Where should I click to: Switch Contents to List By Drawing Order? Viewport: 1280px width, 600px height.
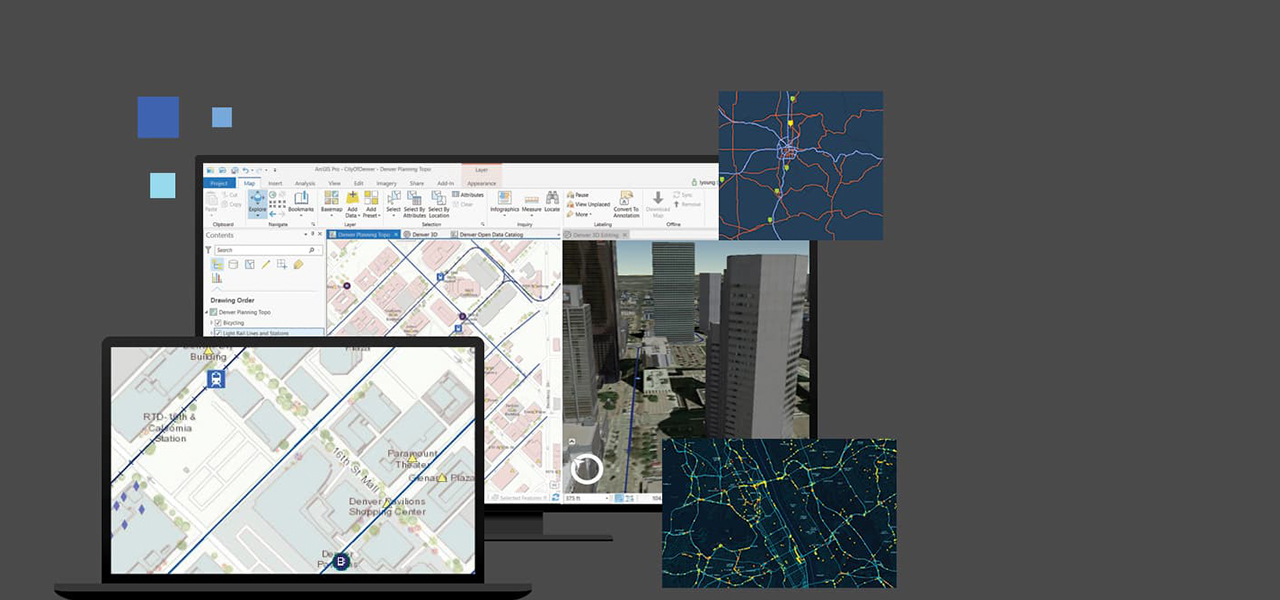pyautogui.click(x=217, y=264)
